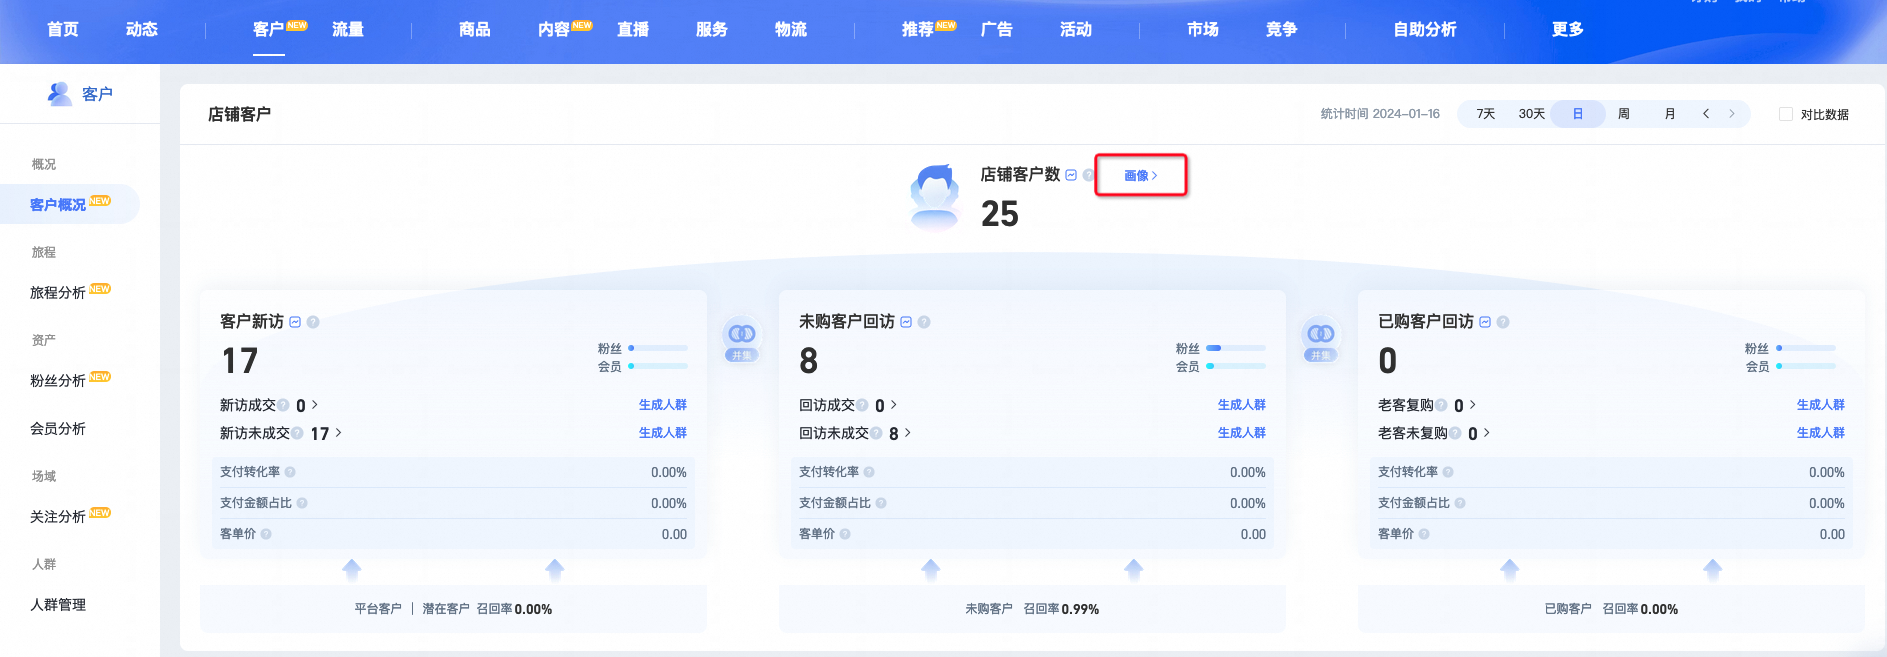Click the help icon beside 新访未成交

pyautogui.click(x=297, y=433)
